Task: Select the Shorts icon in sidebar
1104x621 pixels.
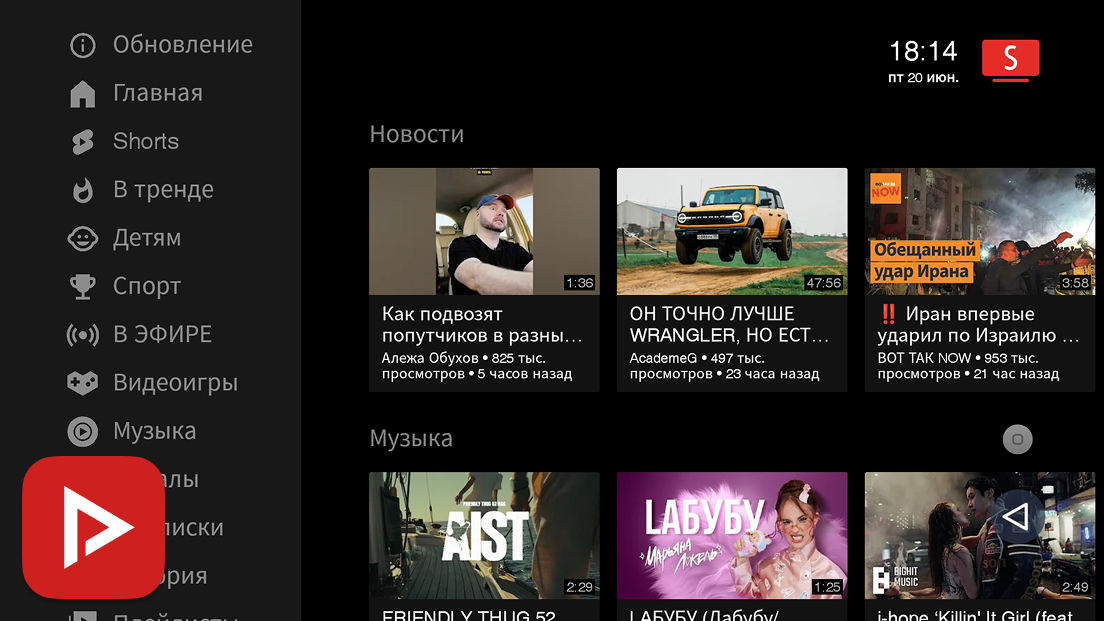Action: point(82,142)
